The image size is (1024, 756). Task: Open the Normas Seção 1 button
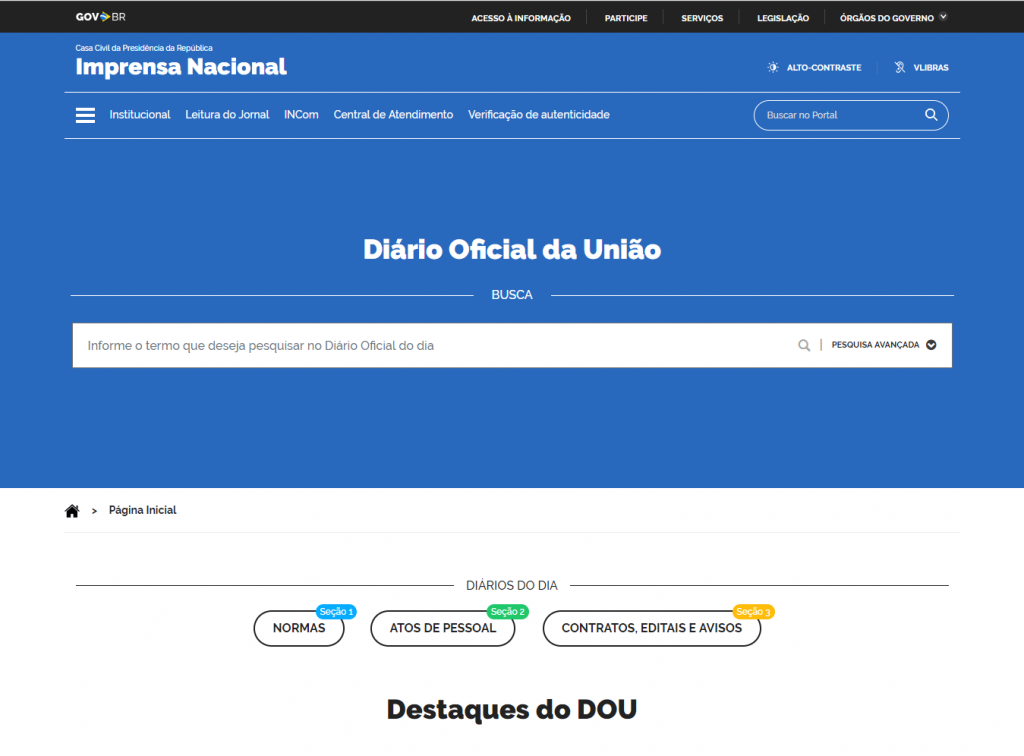pos(298,628)
